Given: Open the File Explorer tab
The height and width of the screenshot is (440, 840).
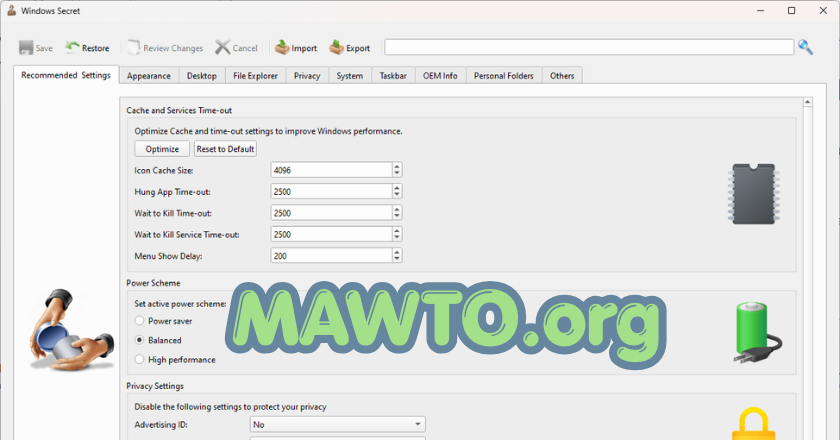Looking at the screenshot, I should [256, 76].
